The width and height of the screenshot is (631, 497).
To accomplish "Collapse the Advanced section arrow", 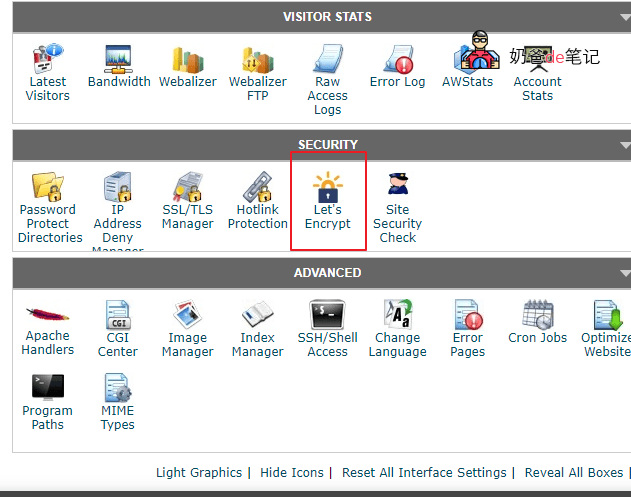I will coord(625,273).
